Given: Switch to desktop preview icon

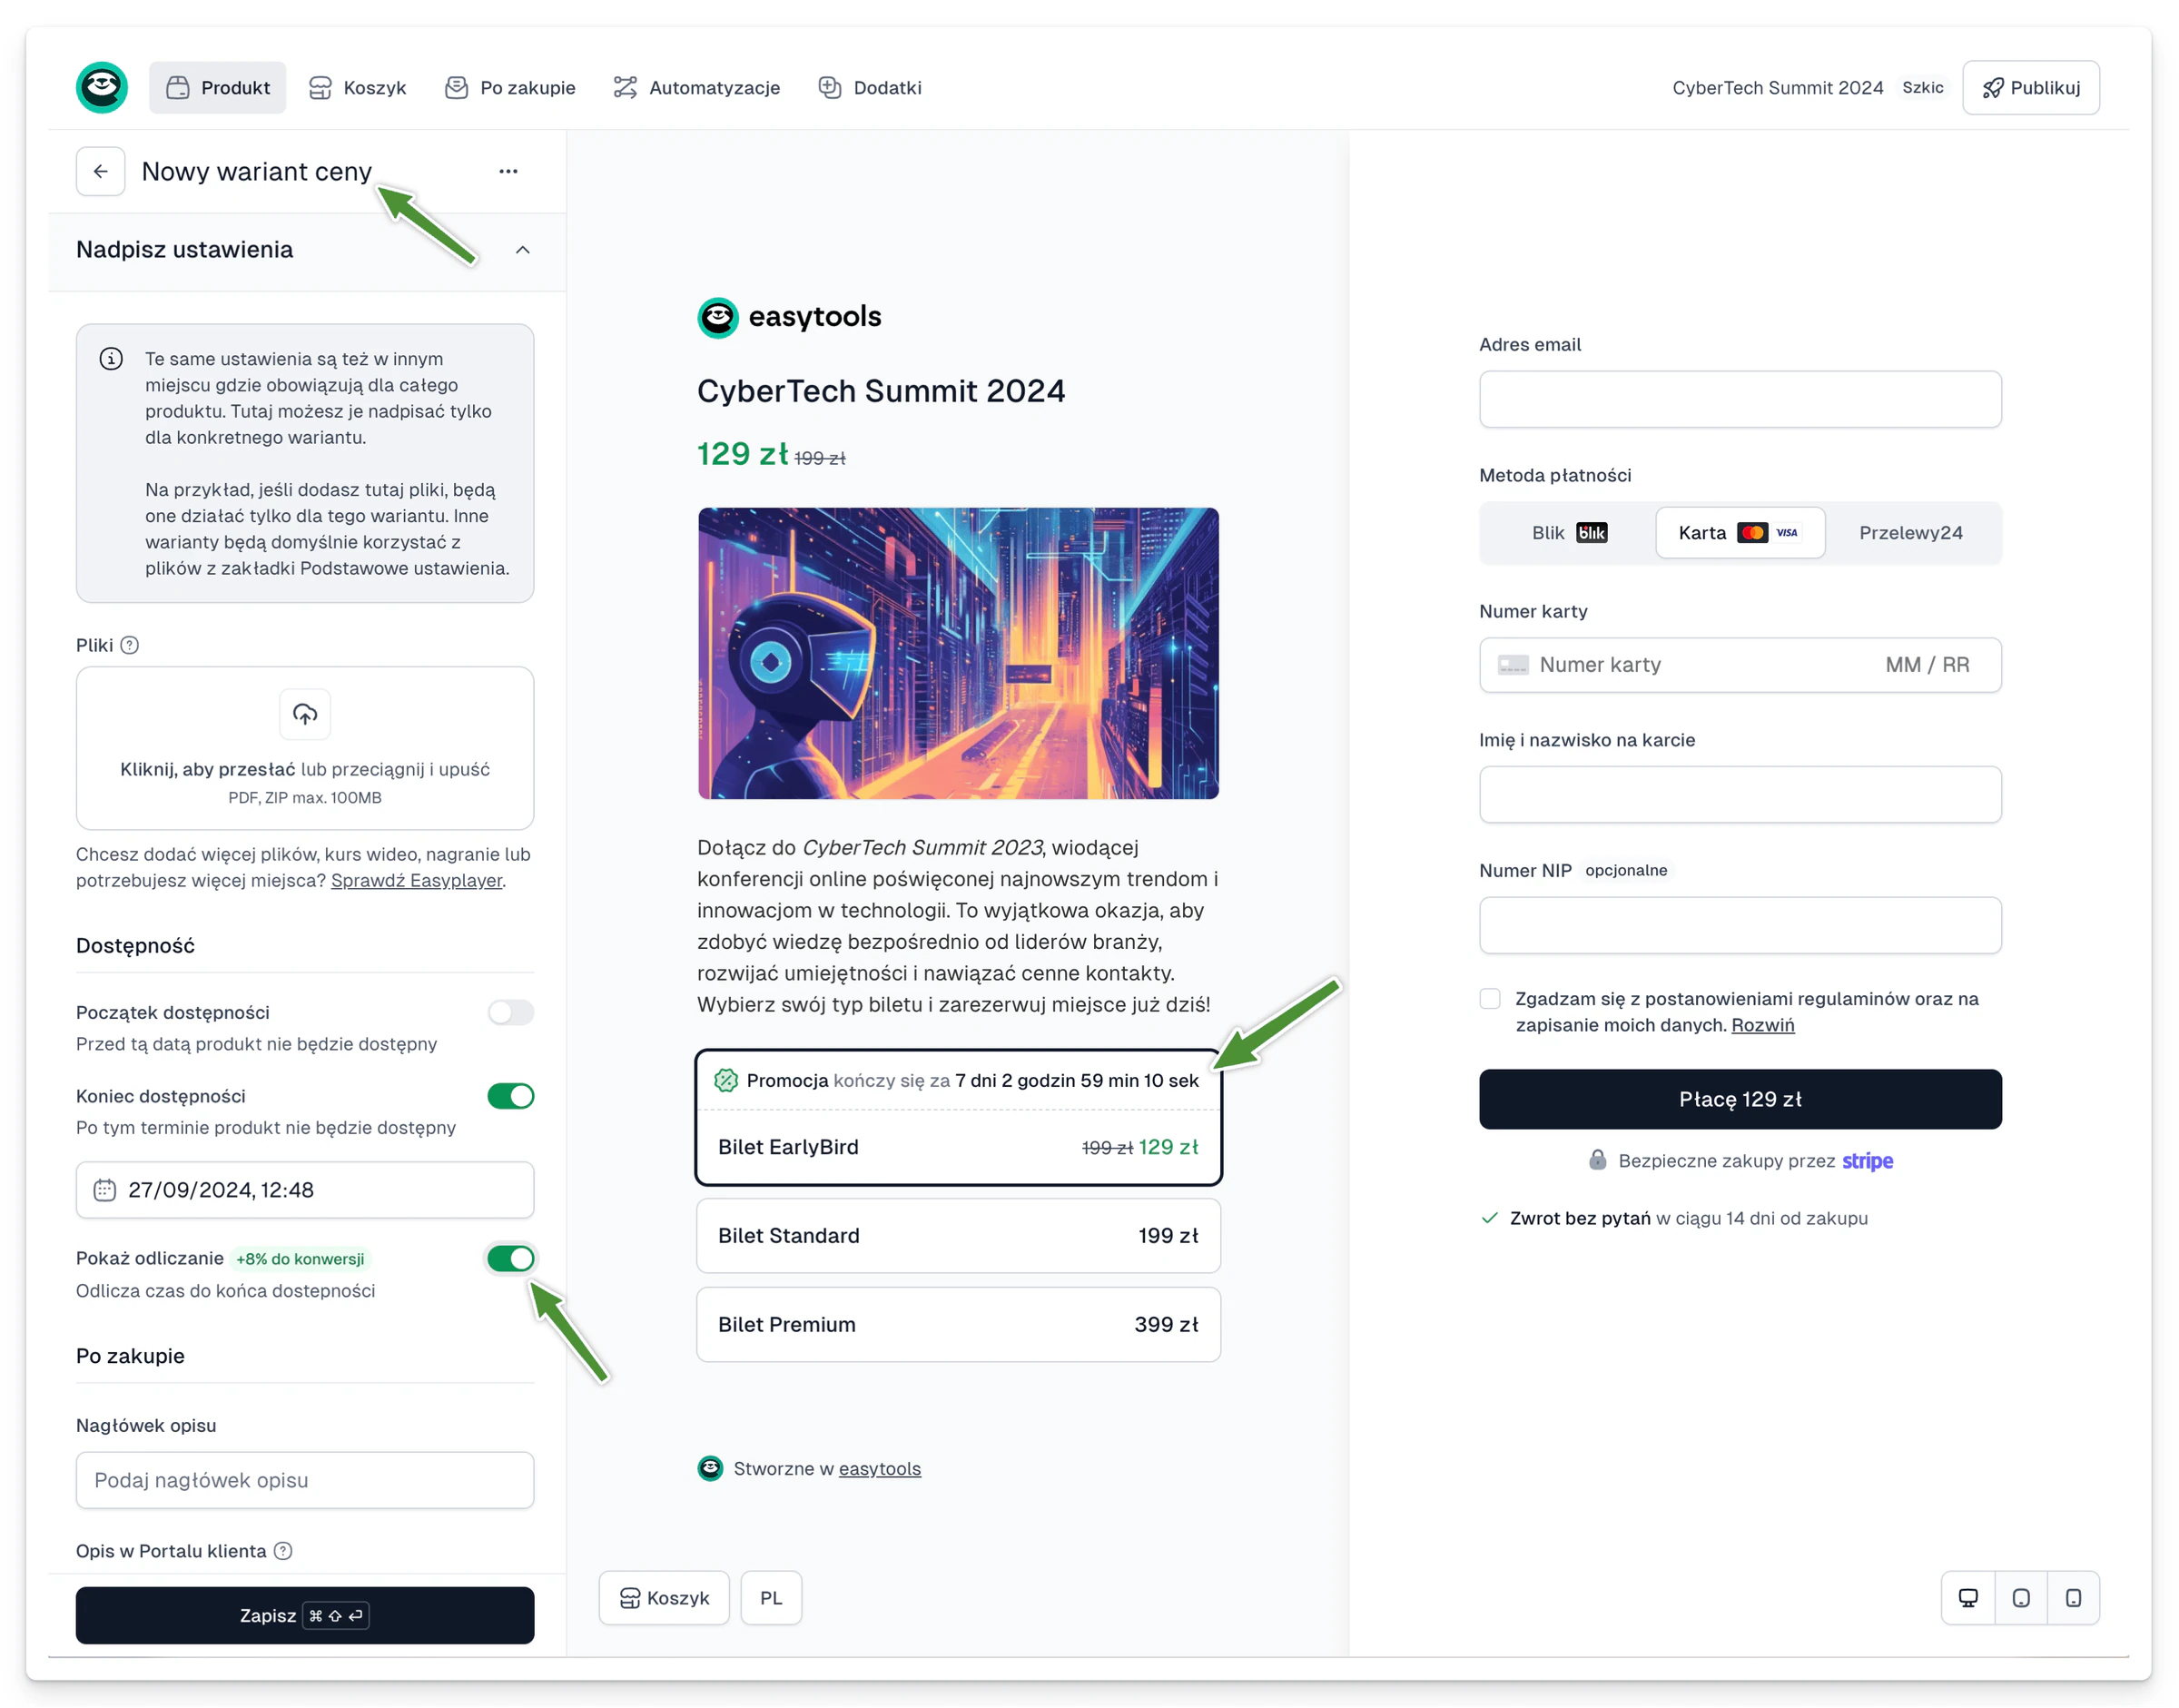Looking at the screenshot, I should click(1967, 1597).
